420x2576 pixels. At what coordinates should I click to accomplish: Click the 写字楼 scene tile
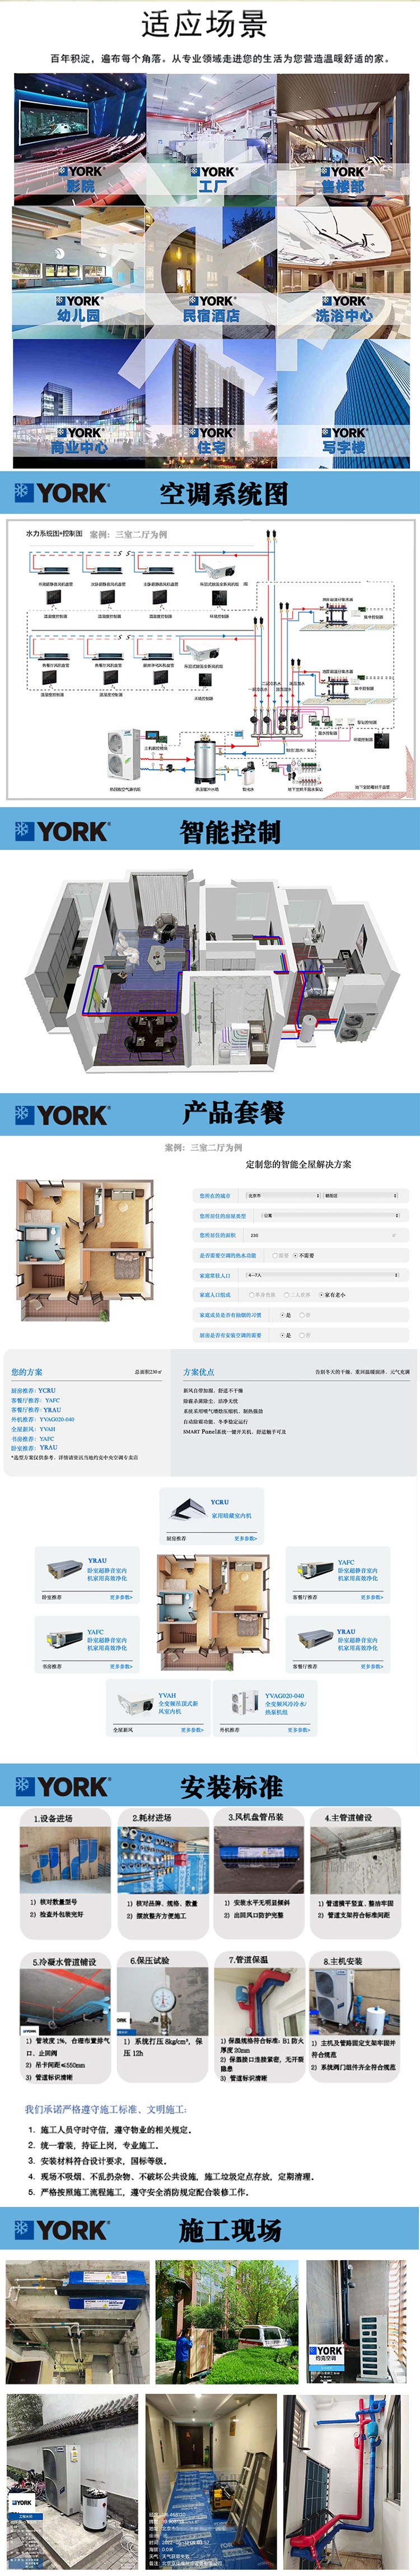(x=343, y=405)
